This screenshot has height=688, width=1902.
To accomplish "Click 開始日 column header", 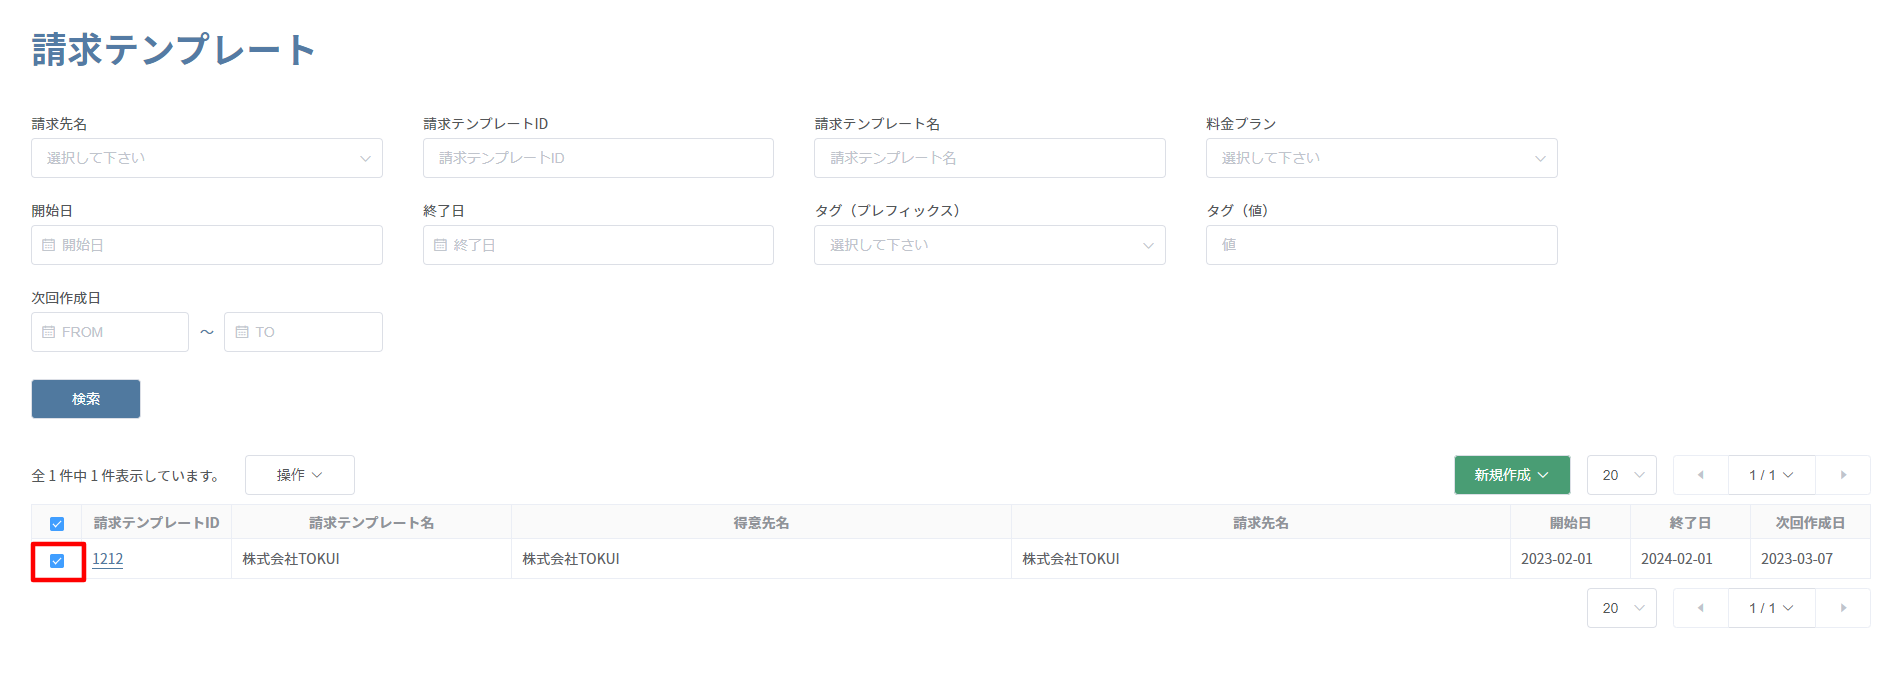I will coord(1570,523).
